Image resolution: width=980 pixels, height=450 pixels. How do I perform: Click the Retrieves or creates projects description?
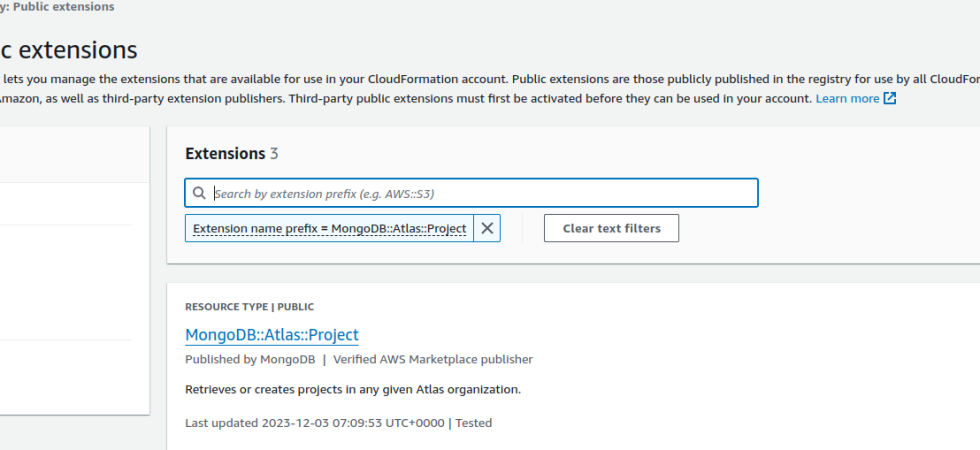352,389
